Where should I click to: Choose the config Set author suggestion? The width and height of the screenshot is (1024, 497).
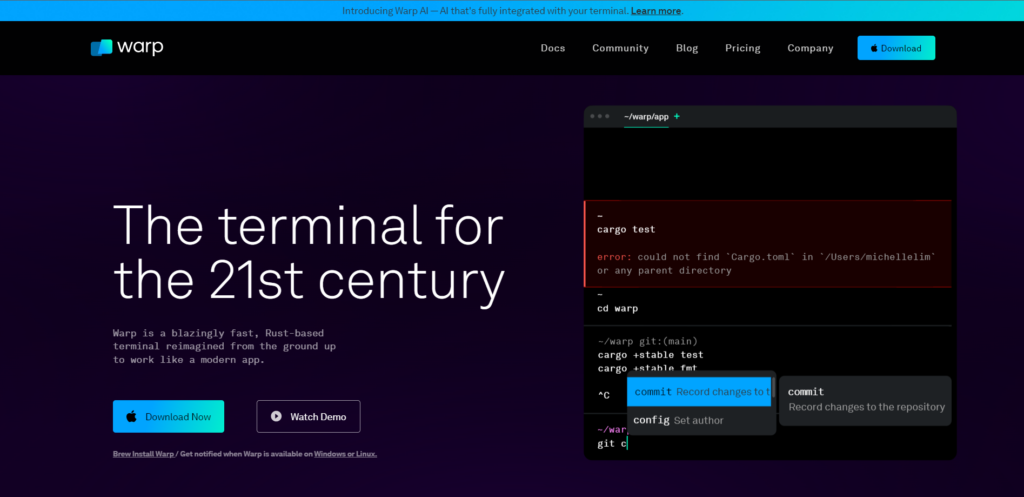click(679, 420)
